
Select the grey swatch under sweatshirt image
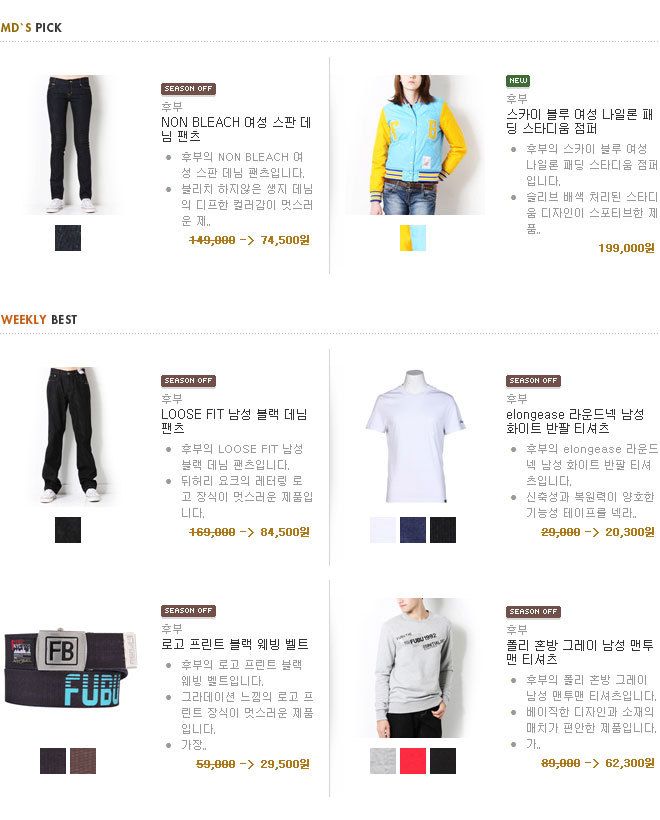(x=383, y=761)
